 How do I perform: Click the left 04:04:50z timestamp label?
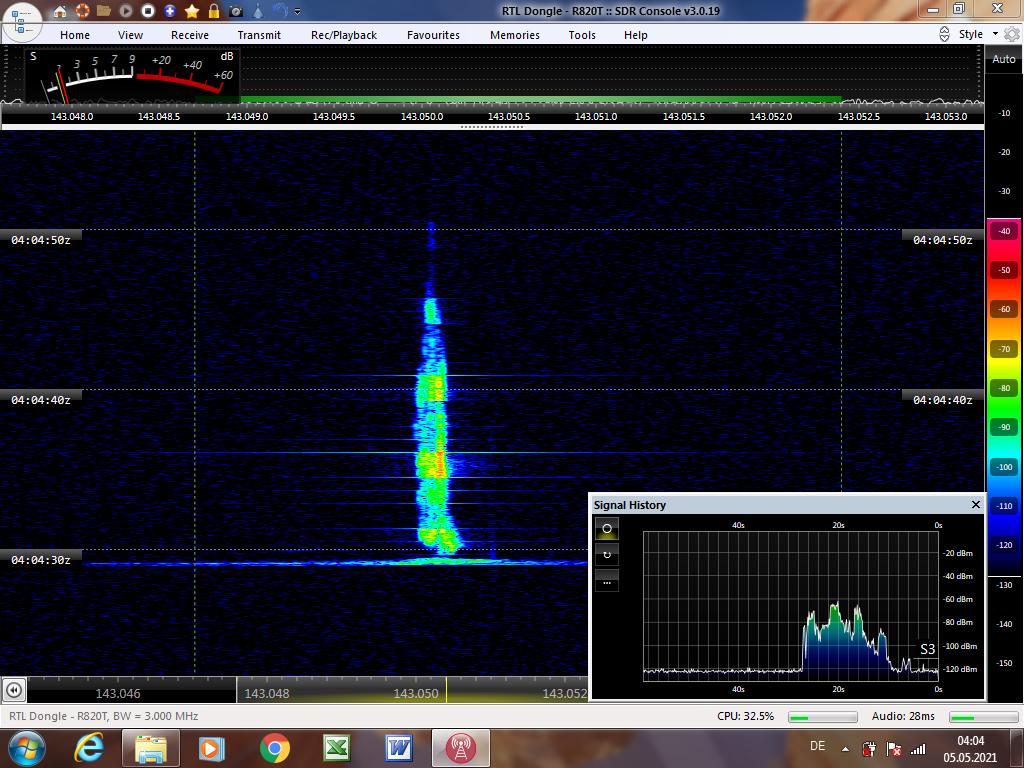point(40,240)
